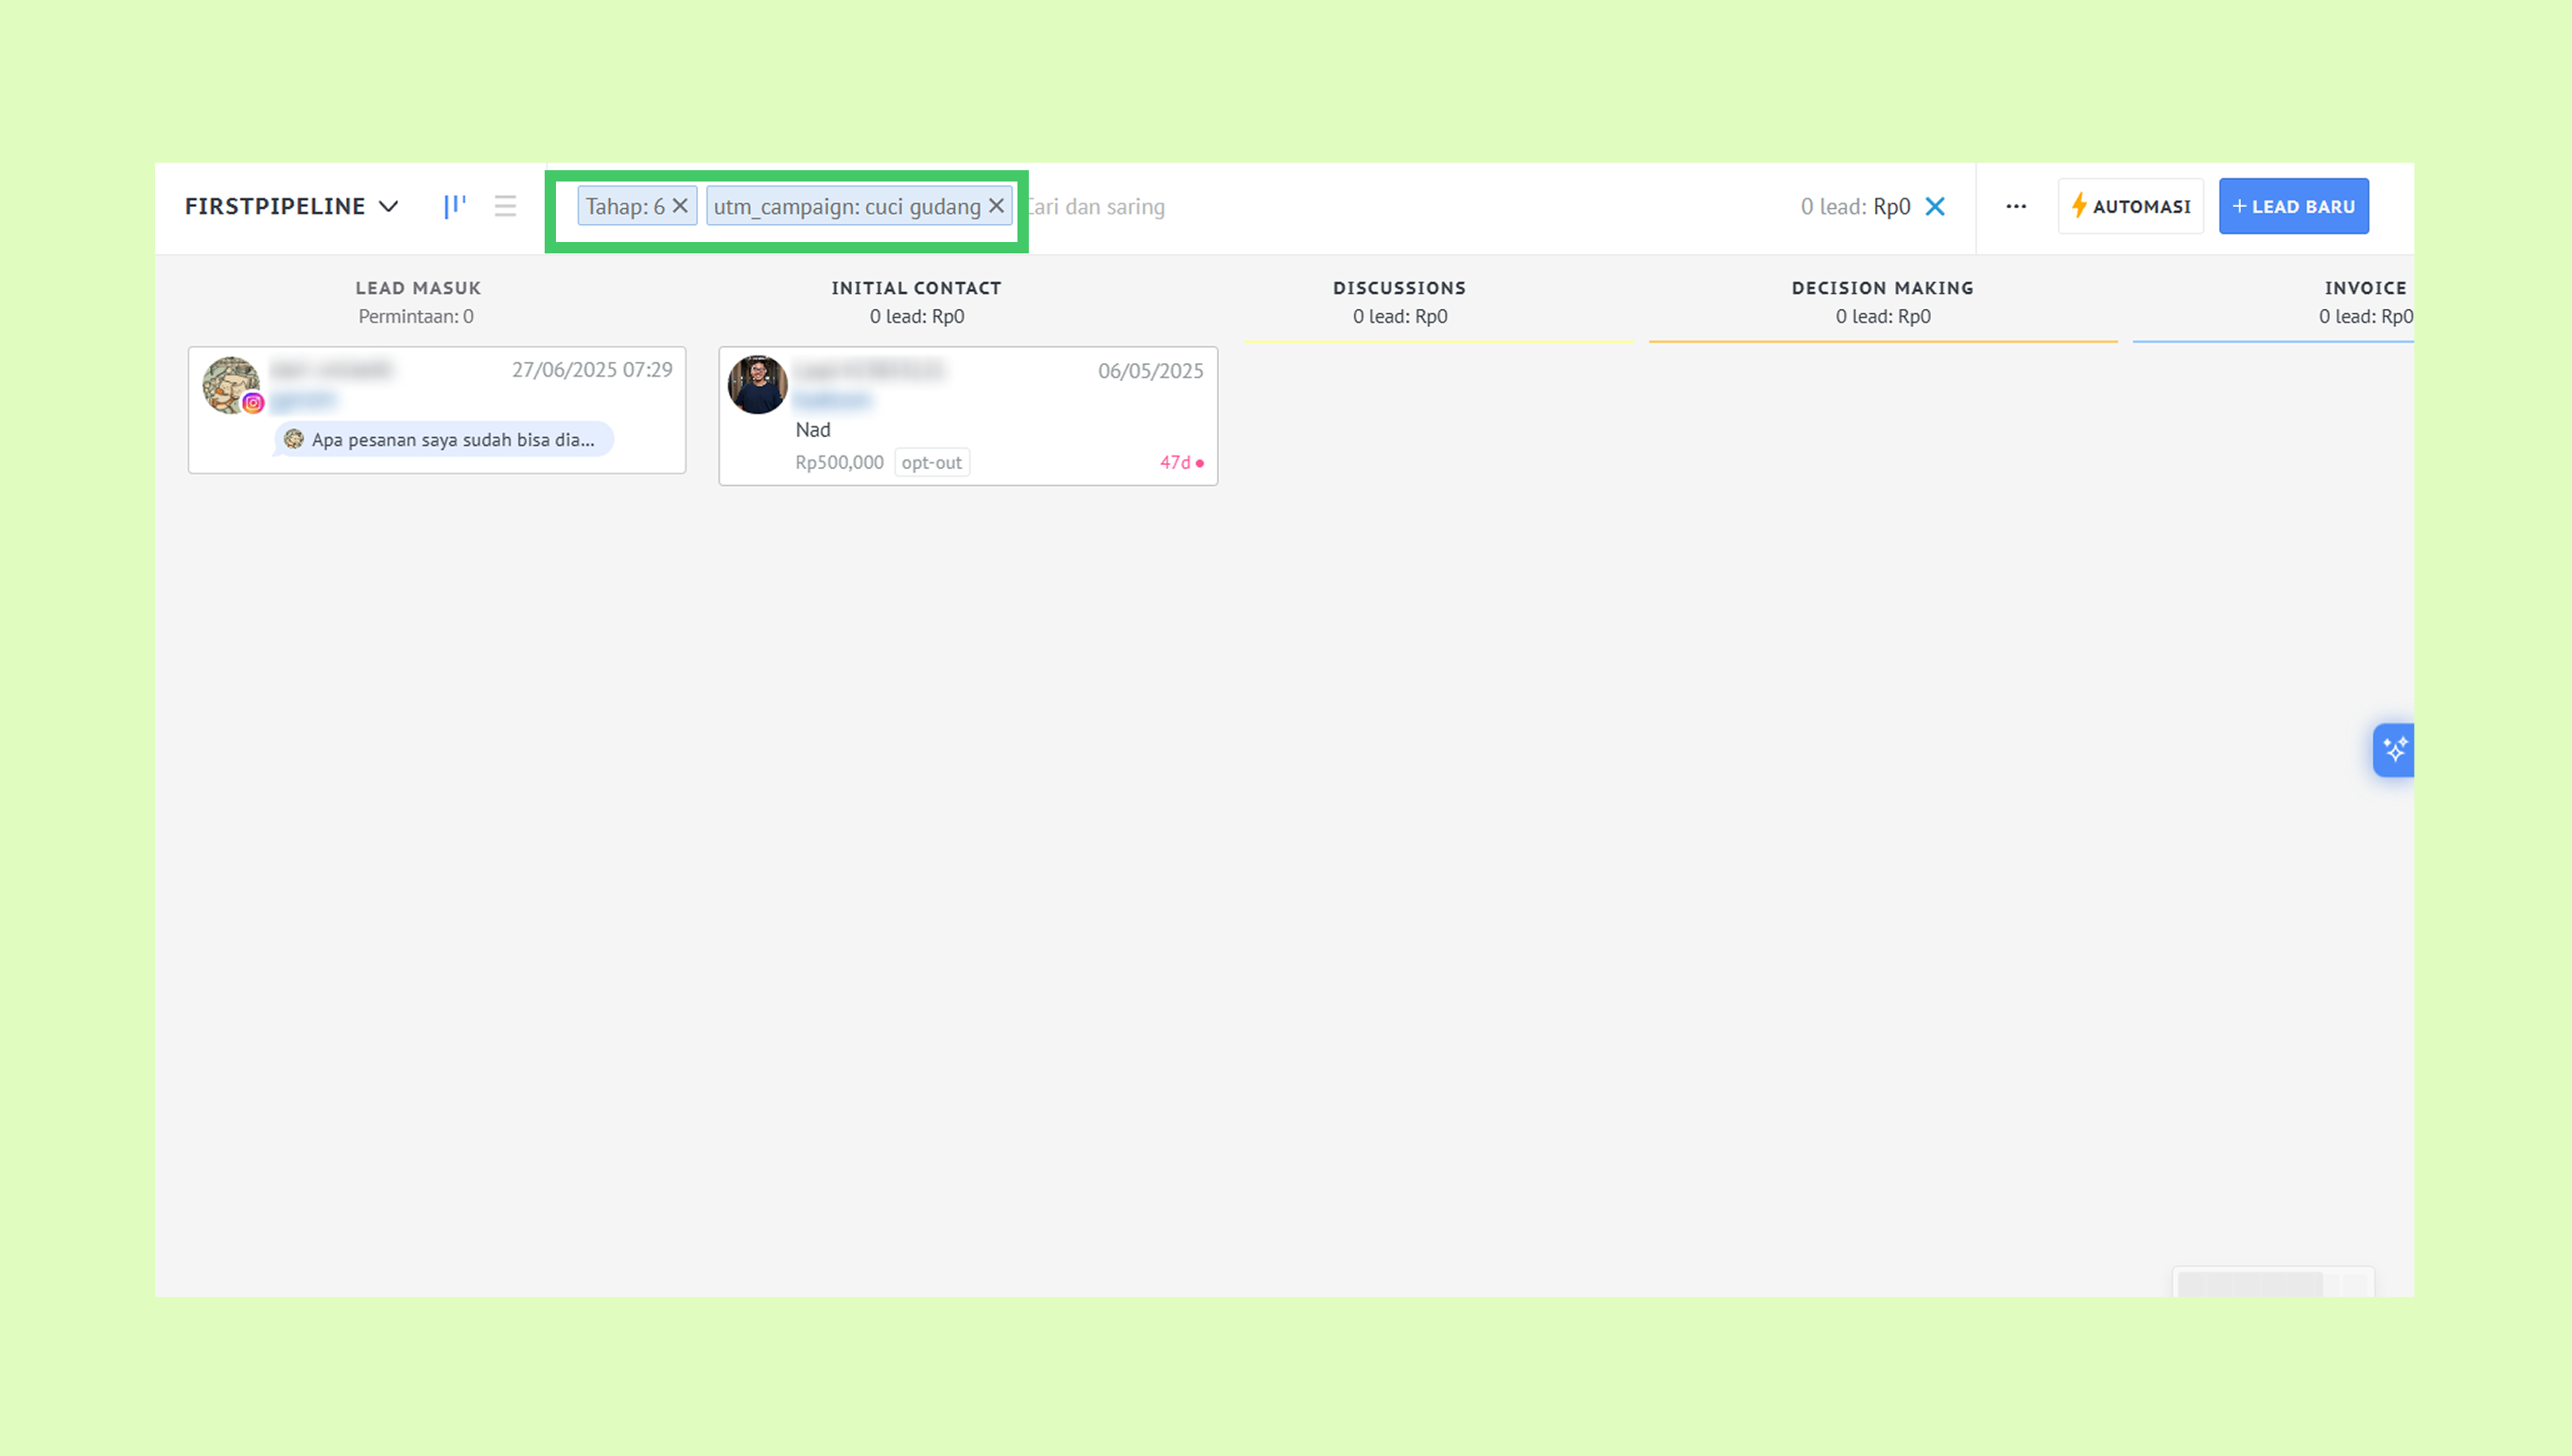Click the Instagram badge on lead avatar
The image size is (2572, 1456).
click(253, 403)
